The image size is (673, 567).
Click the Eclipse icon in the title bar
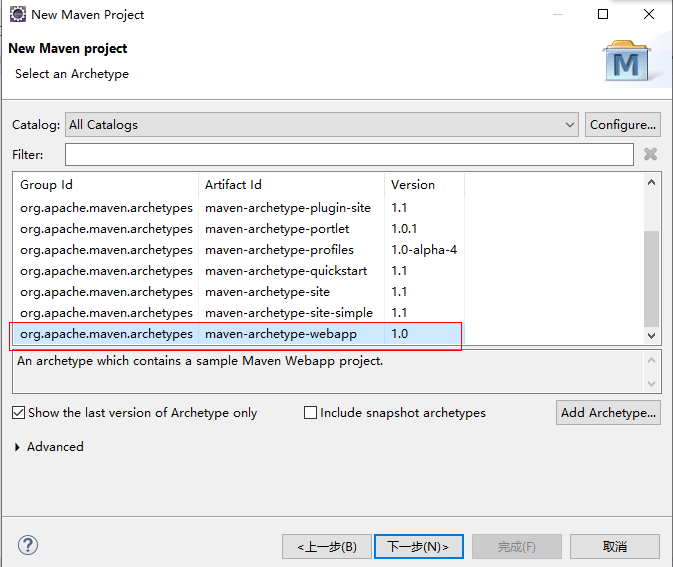(18, 14)
